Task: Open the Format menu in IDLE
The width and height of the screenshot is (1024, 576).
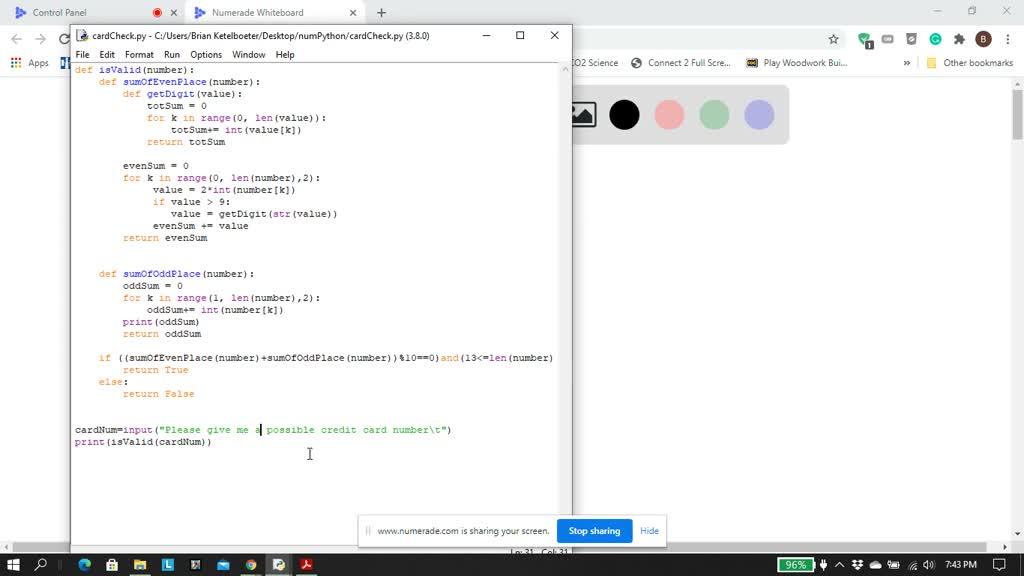Action: click(x=139, y=55)
